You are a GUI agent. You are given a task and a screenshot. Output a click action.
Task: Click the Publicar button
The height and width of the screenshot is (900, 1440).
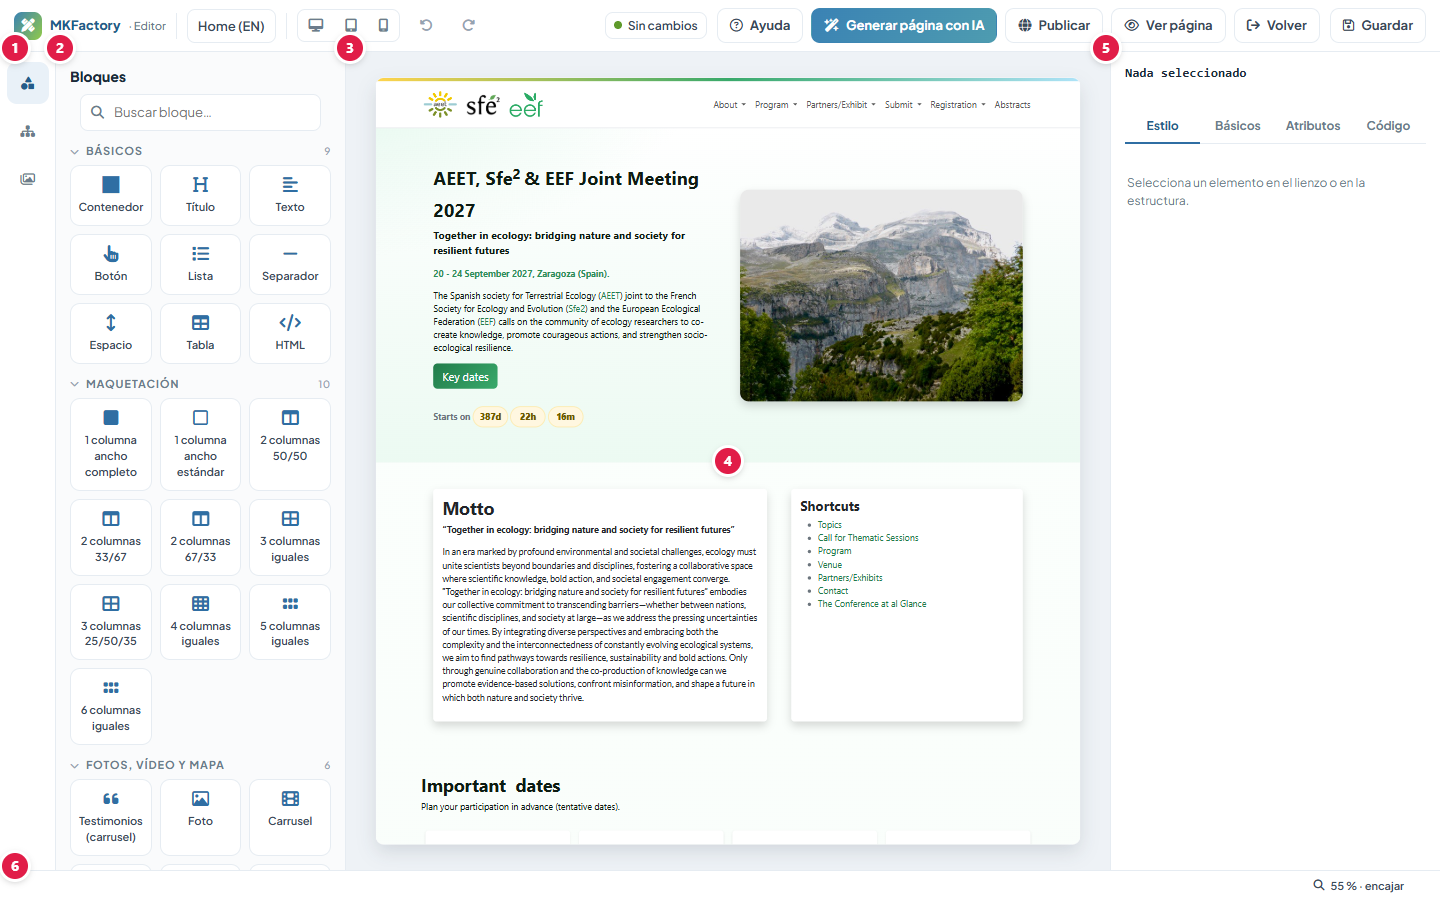[x=1054, y=25]
